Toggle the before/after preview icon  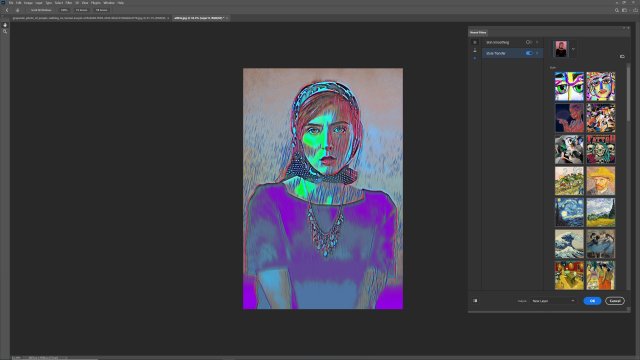point(475,301)
